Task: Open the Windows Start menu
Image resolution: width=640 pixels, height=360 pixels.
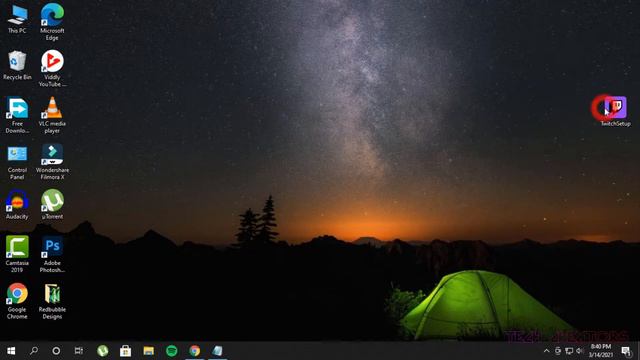Action: tap(11, 351)
